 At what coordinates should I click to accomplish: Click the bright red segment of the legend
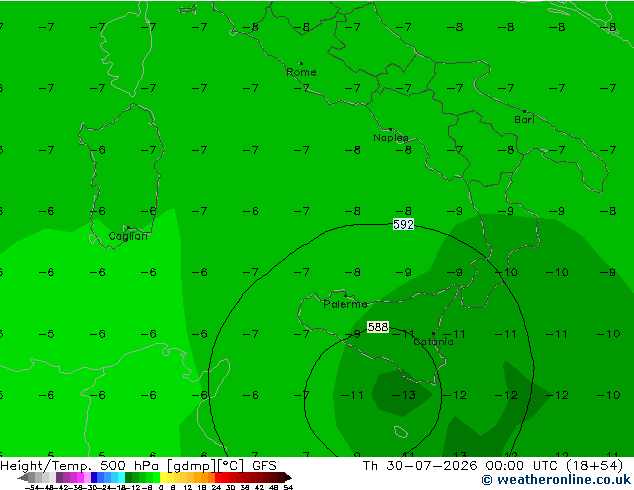(218, 477)
